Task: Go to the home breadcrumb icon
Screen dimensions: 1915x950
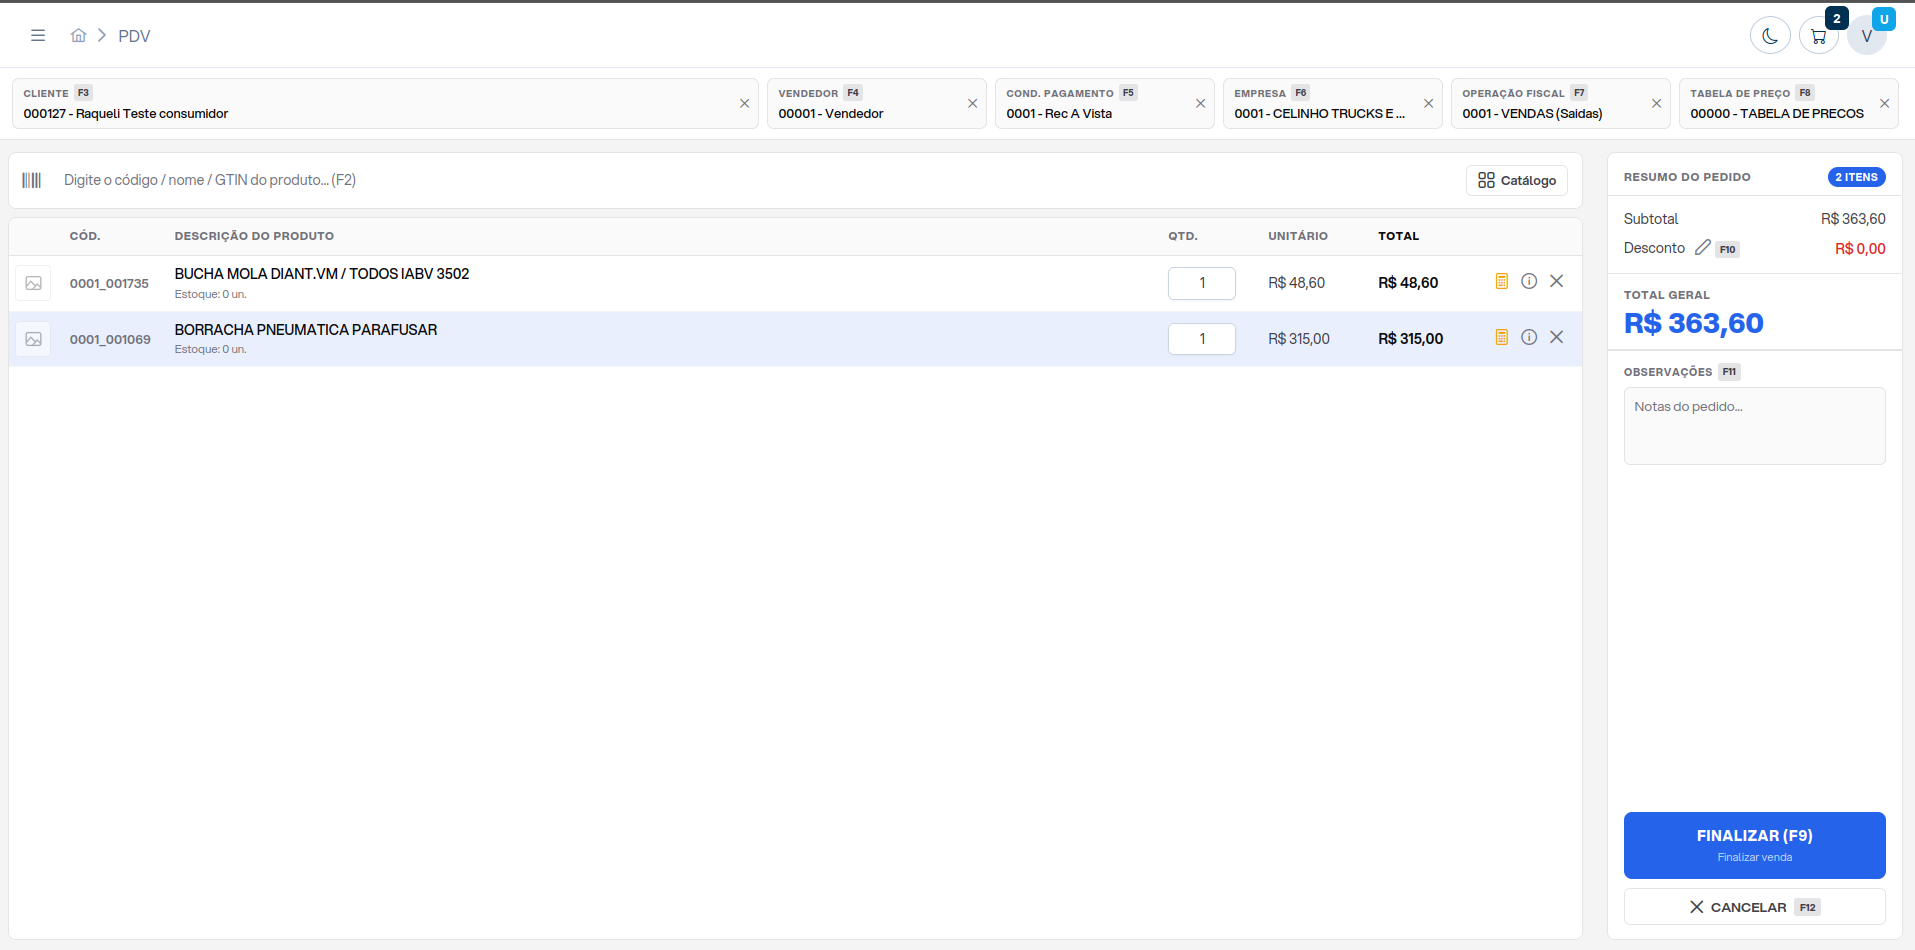Action: pos(78,35)
